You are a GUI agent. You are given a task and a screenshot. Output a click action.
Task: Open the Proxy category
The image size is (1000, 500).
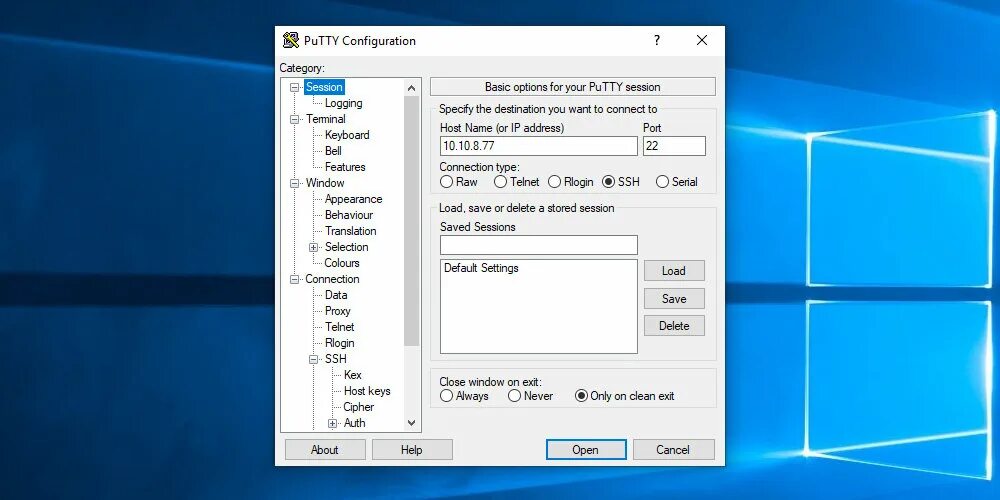point(337,311)
